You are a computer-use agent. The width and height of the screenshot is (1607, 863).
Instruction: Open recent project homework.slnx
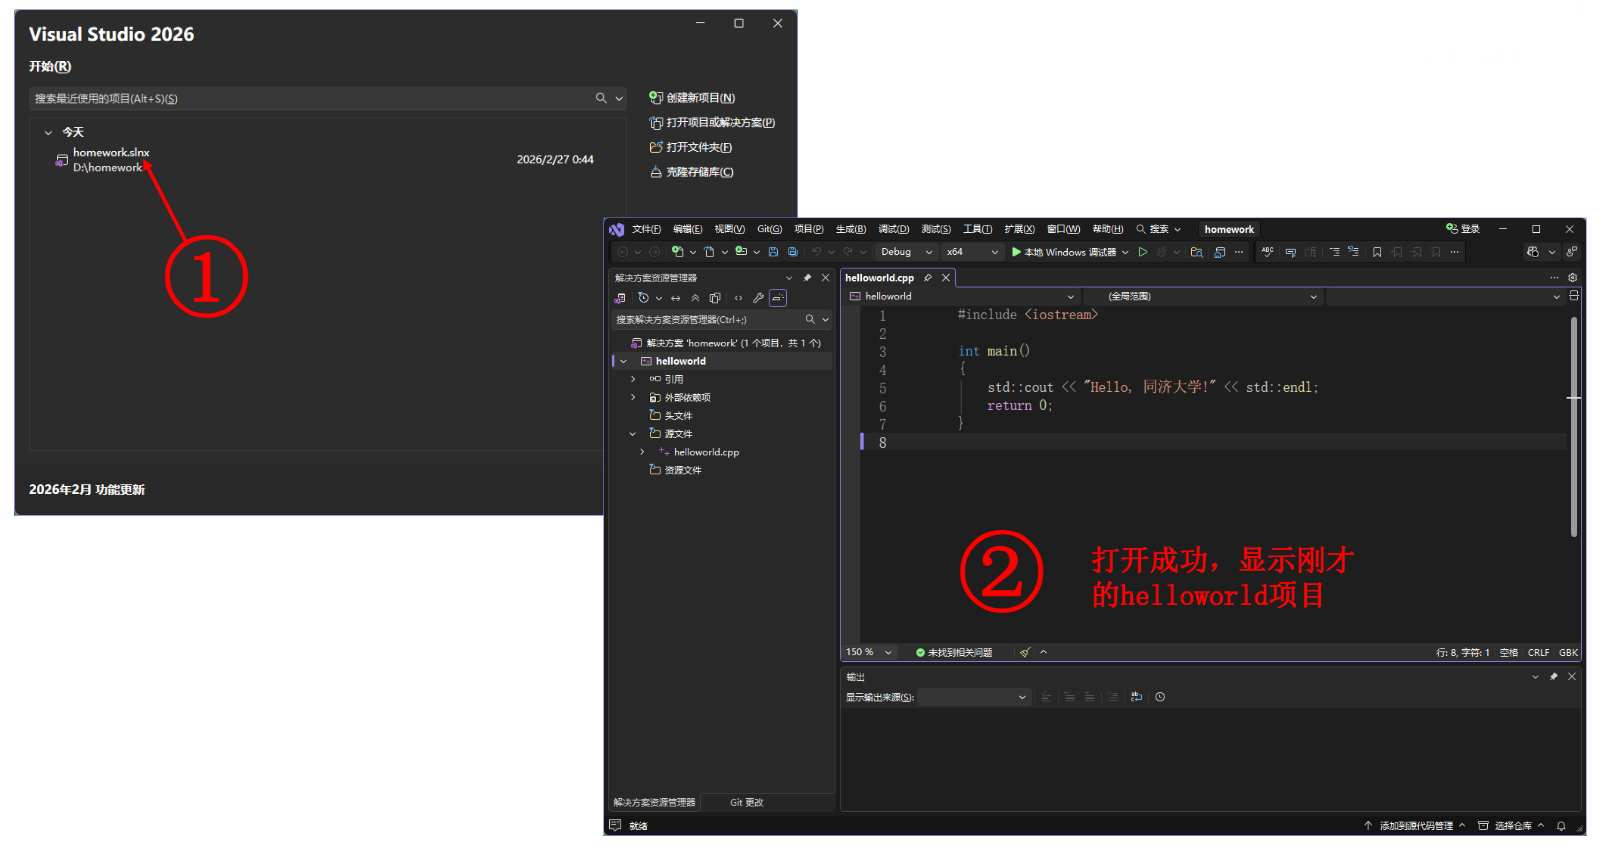coord(111,153)
